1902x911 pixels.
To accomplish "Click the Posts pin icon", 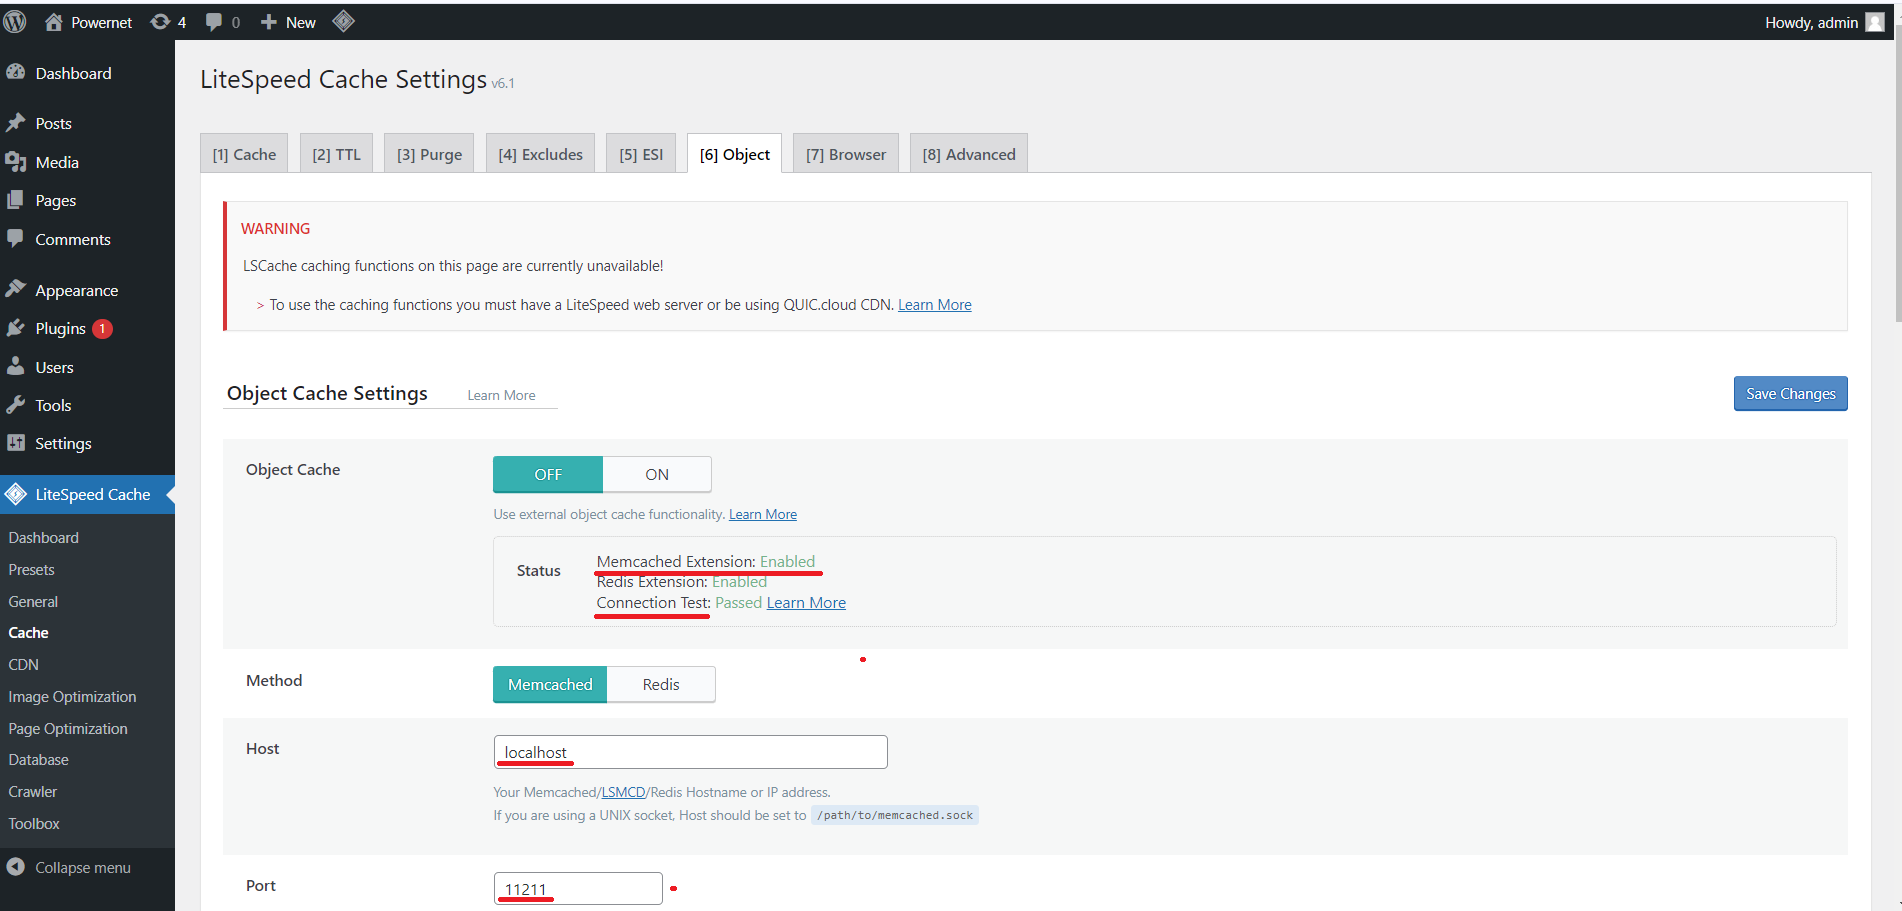I will (x=15, y=122).
